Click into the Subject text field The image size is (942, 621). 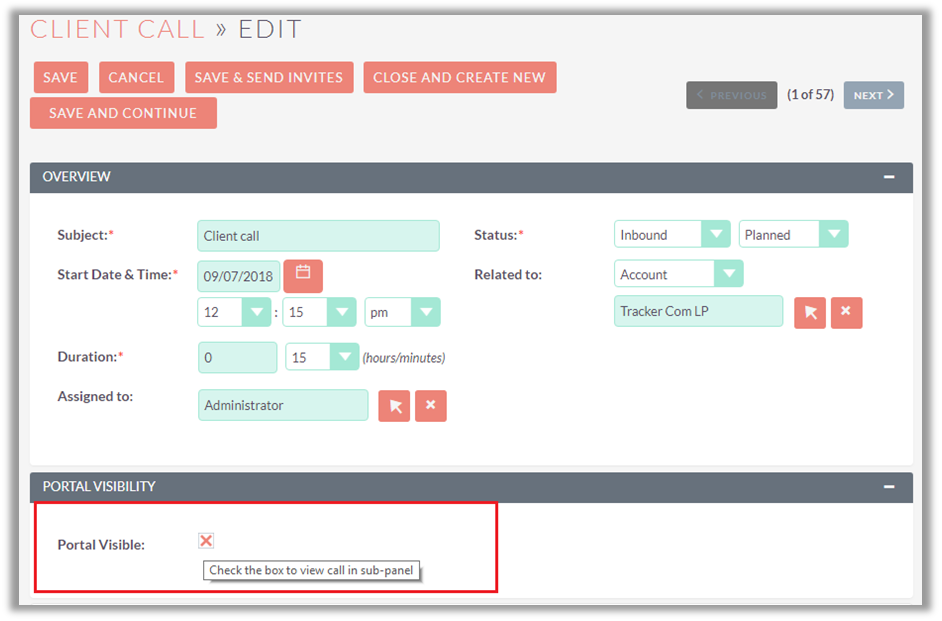pyautogui.click(x=318, y=236)
